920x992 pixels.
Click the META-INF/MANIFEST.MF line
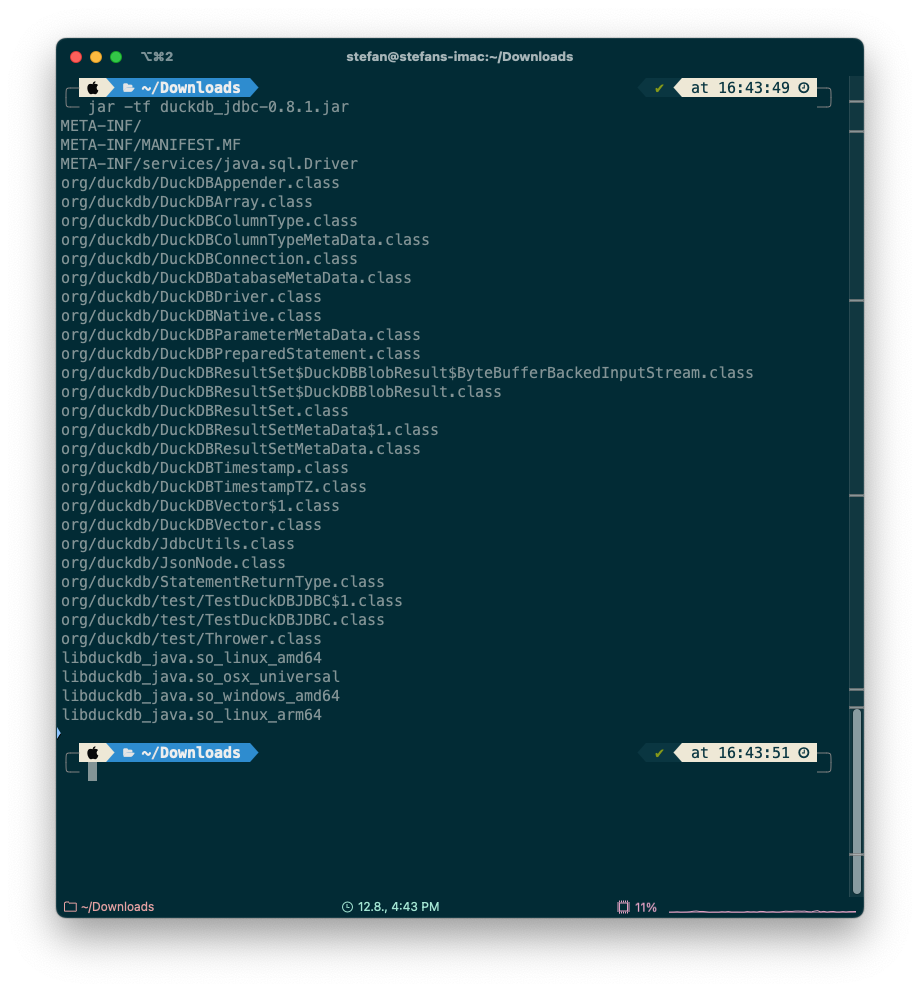(151, 145)
